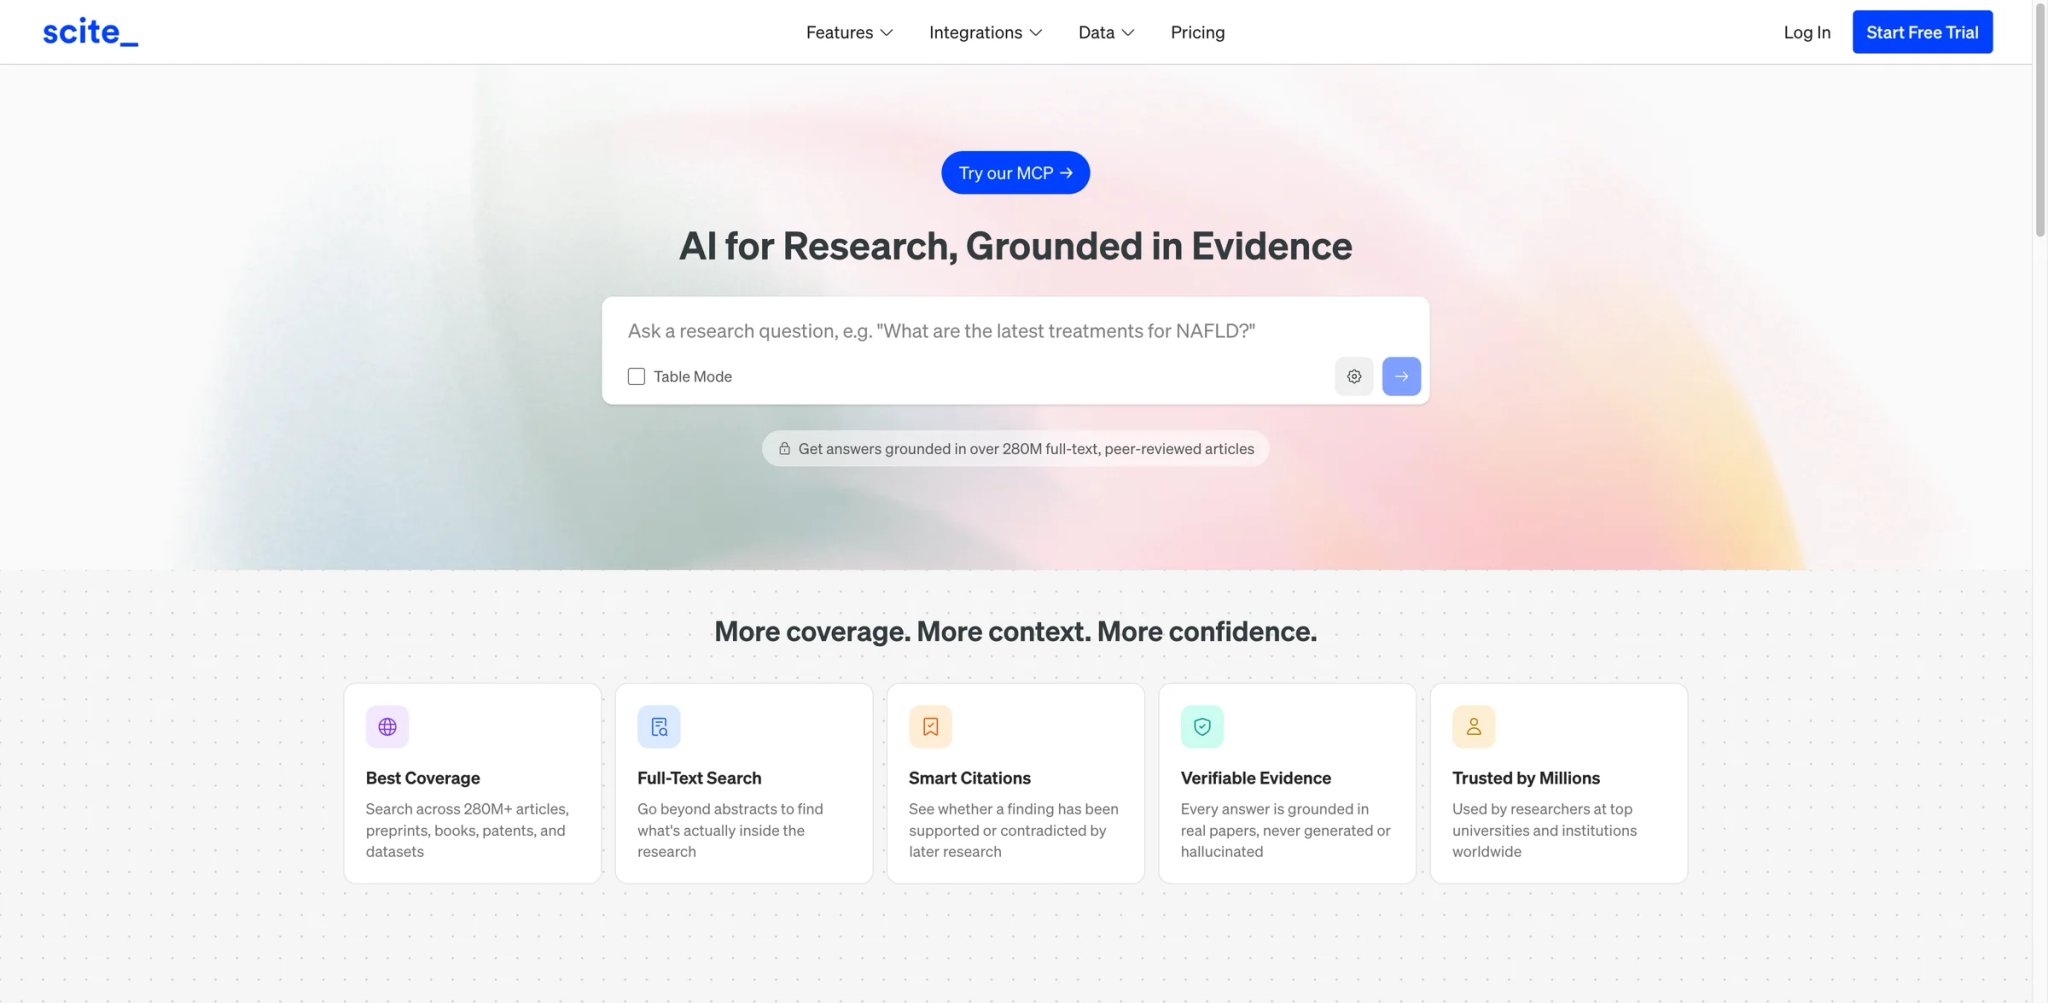The width and height of the screenshot is (2048, 1003).
Task: Click the Full-Text Search card title
Action: click(699, 778)
